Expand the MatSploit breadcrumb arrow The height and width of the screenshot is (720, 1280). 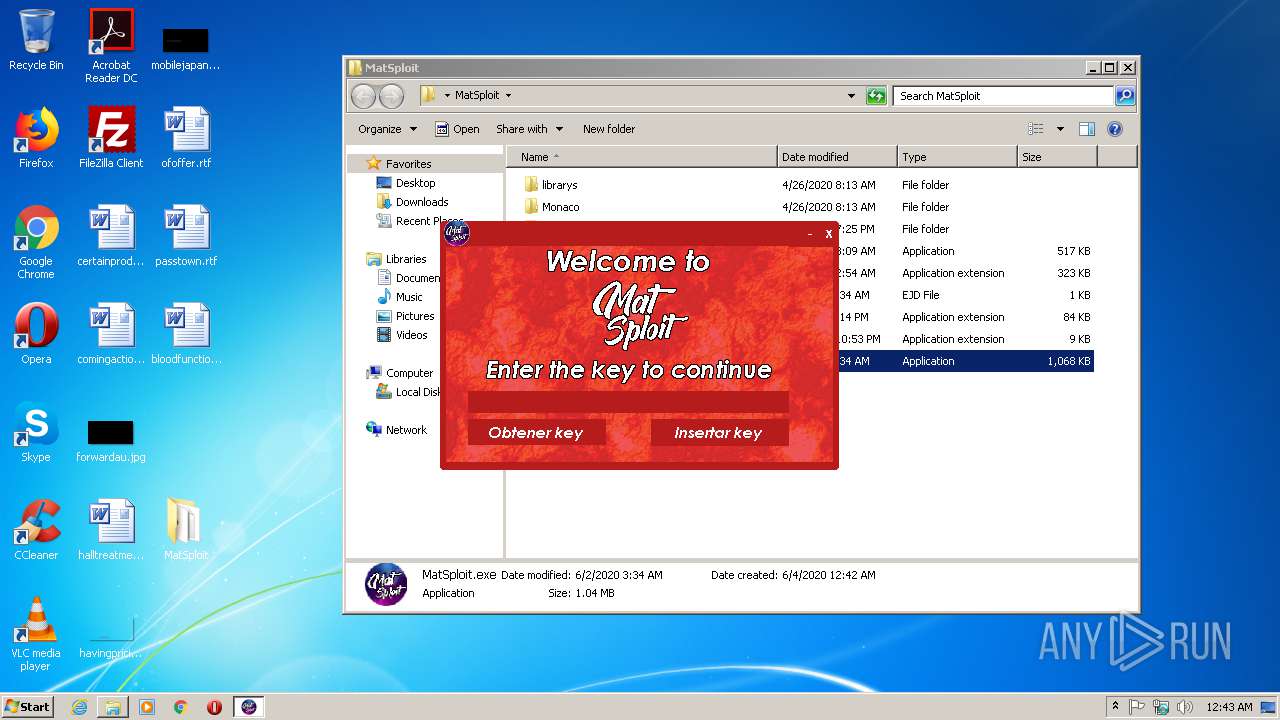[508, 96]
